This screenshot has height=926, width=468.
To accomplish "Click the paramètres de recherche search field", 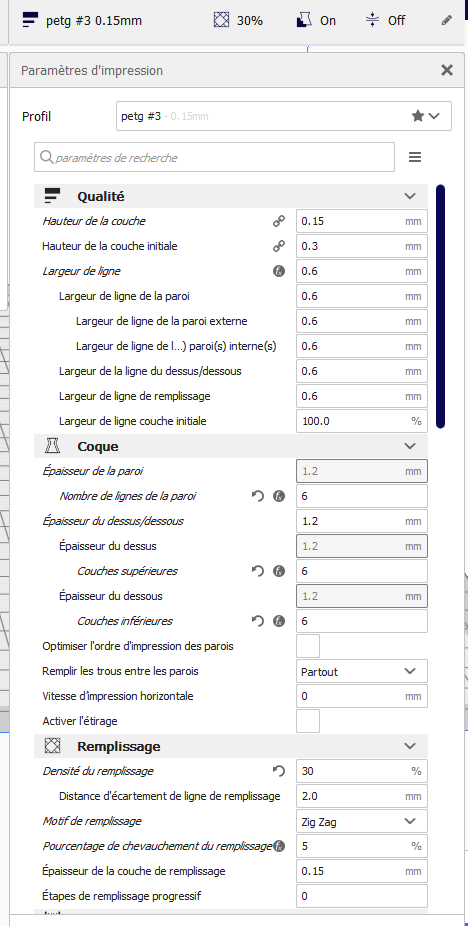I will 214,158.
